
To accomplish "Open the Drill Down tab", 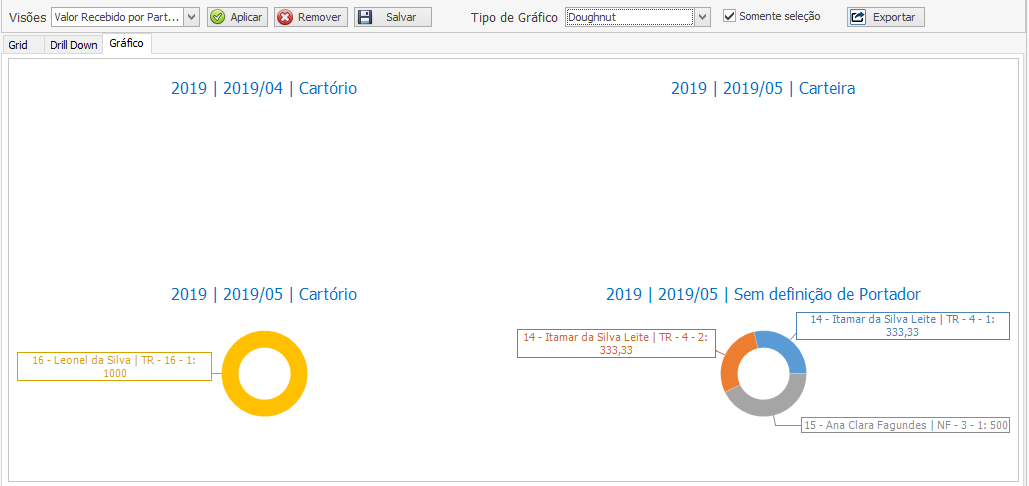I will (x=74, y=45).
